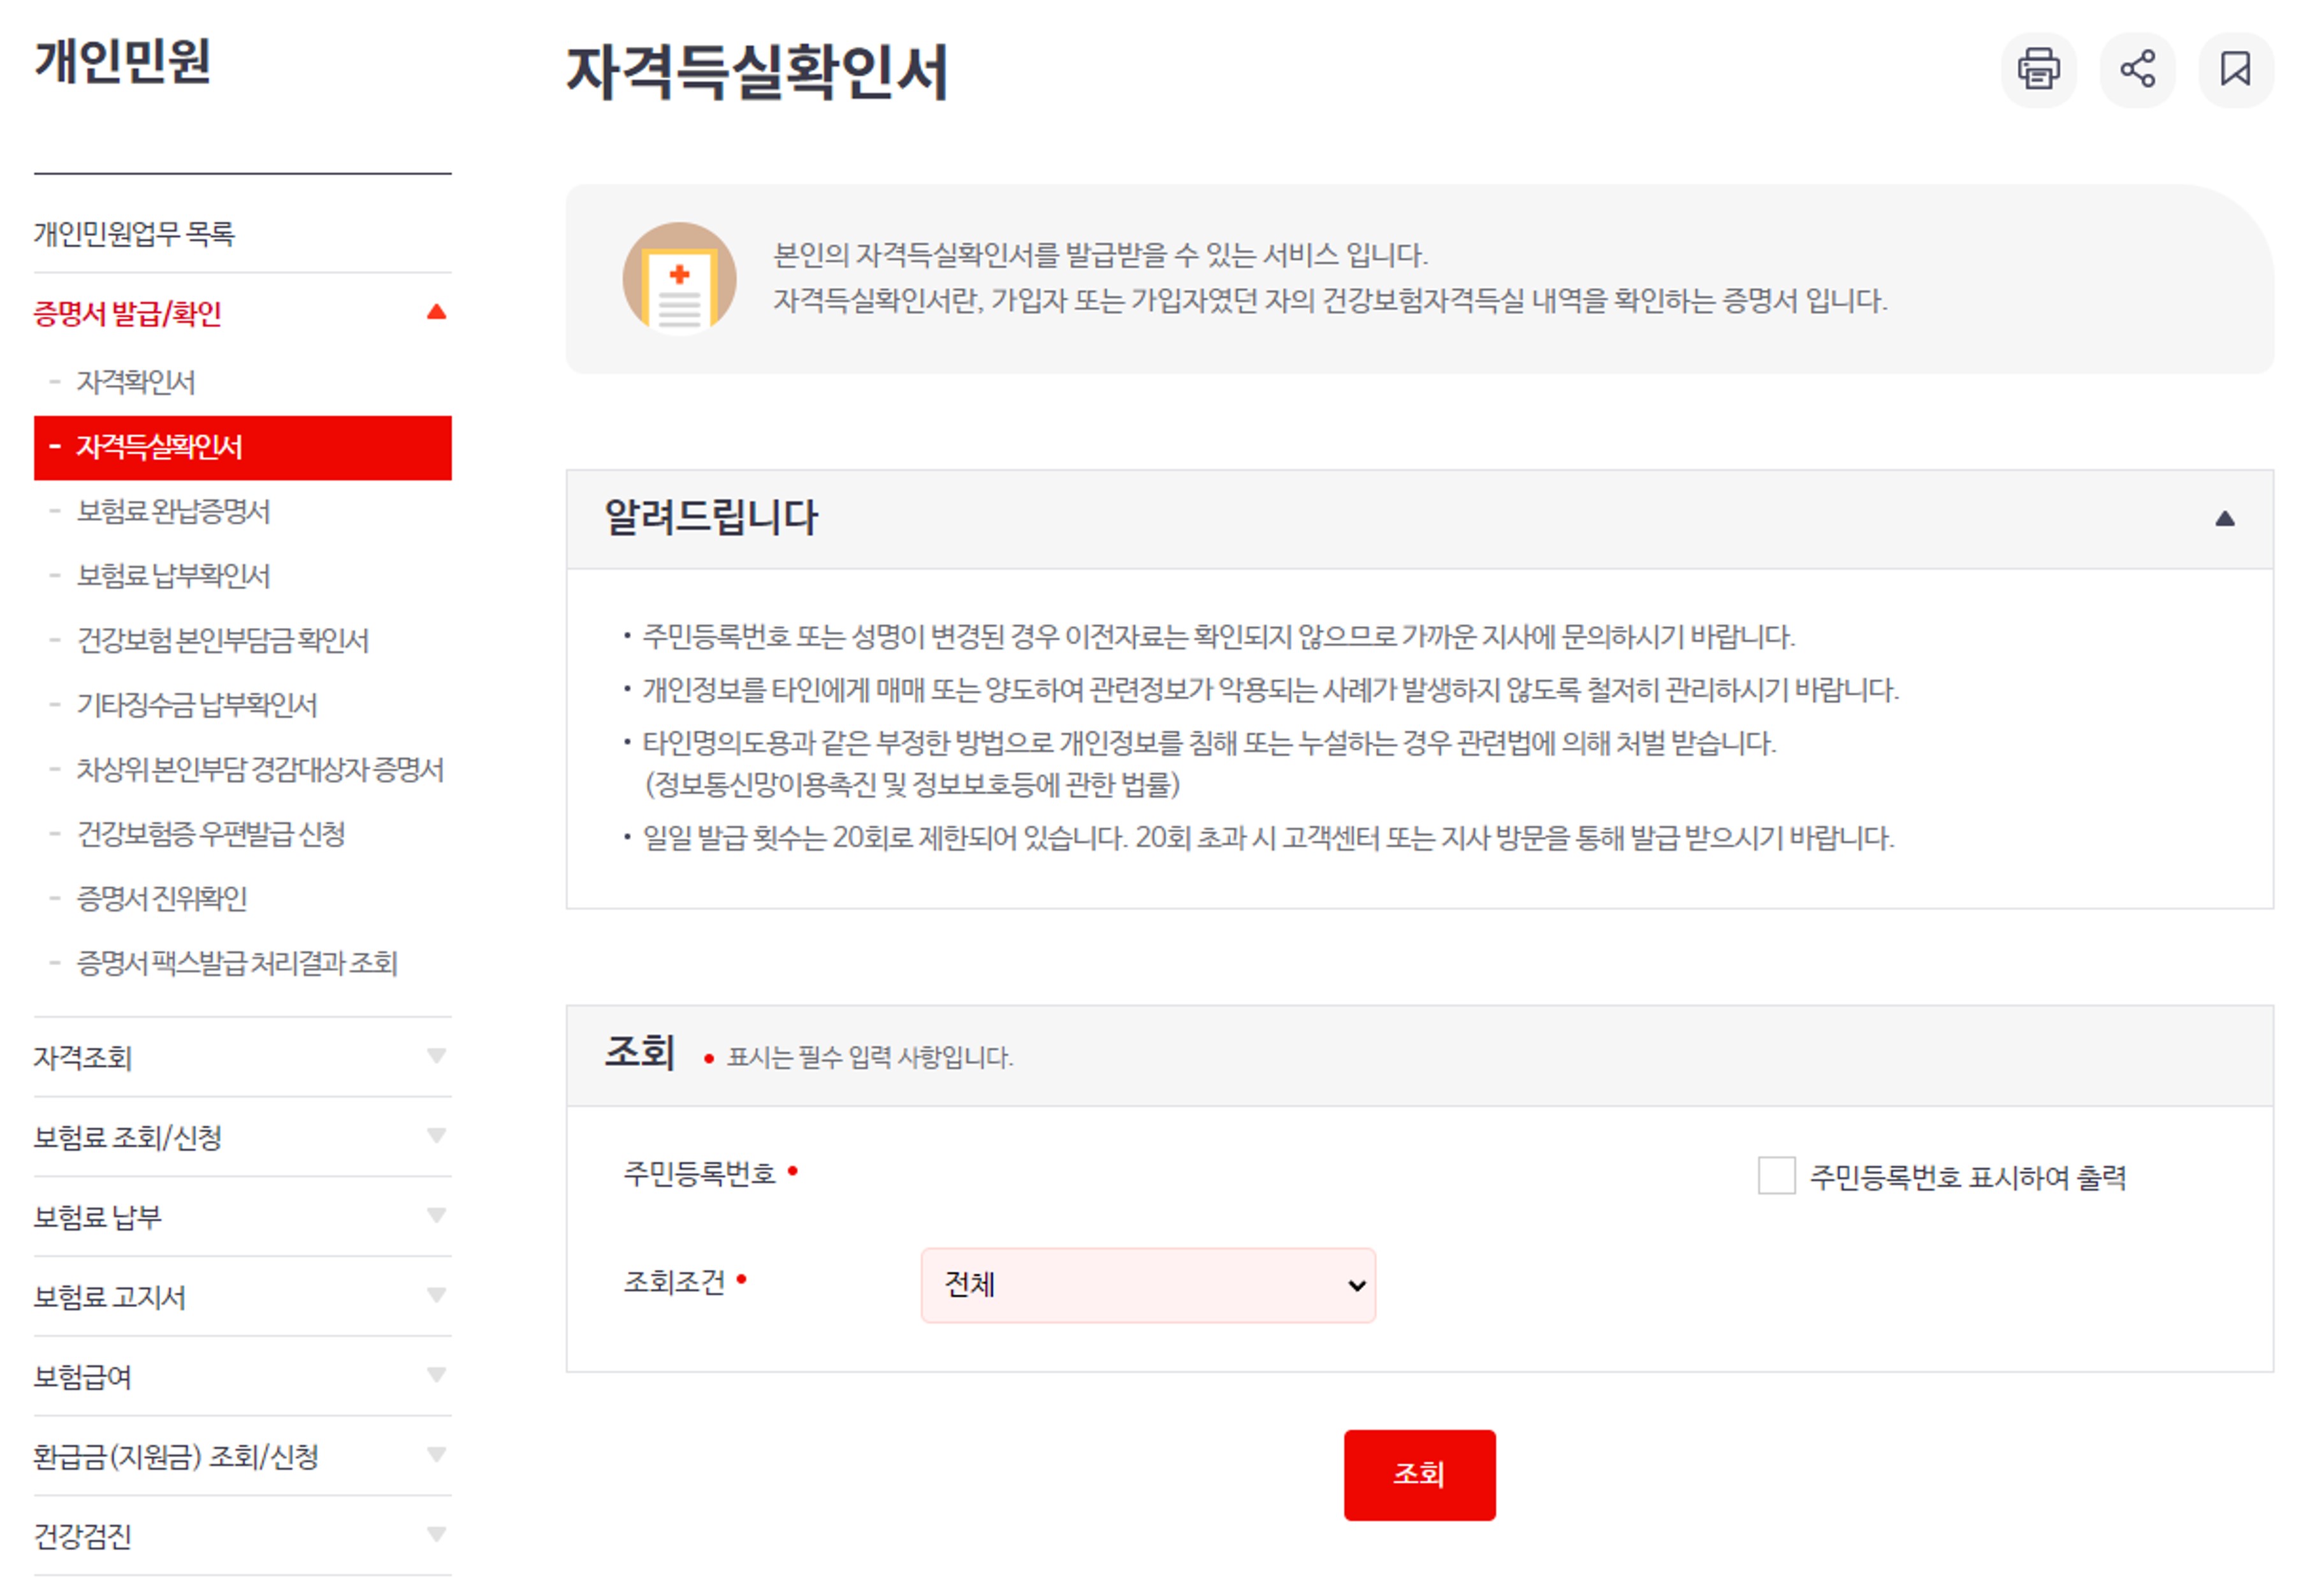The height and width of the screenshot is (1578, 2324).
Task: Open 건강보험 본인부담금 확인서 link
Action: 222,640
